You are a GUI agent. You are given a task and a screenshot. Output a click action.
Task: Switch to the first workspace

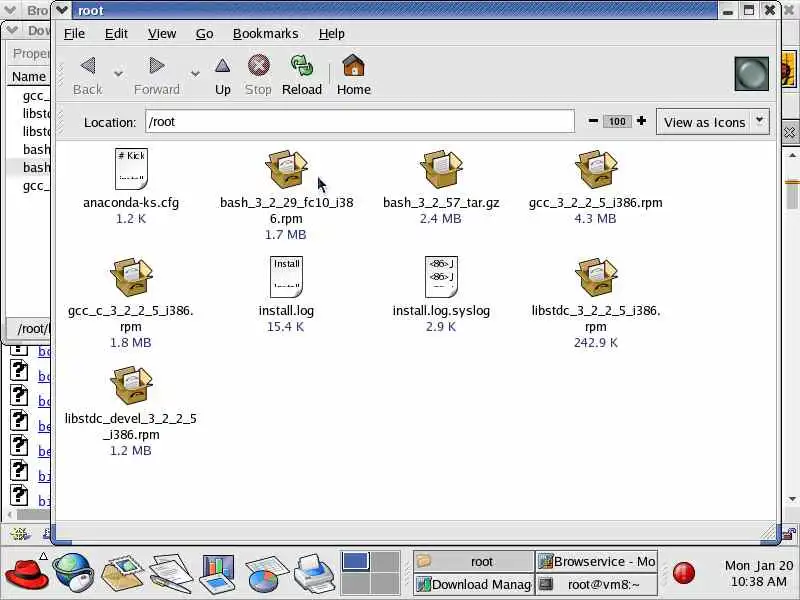pyautogui.click(x=356, y=561)
